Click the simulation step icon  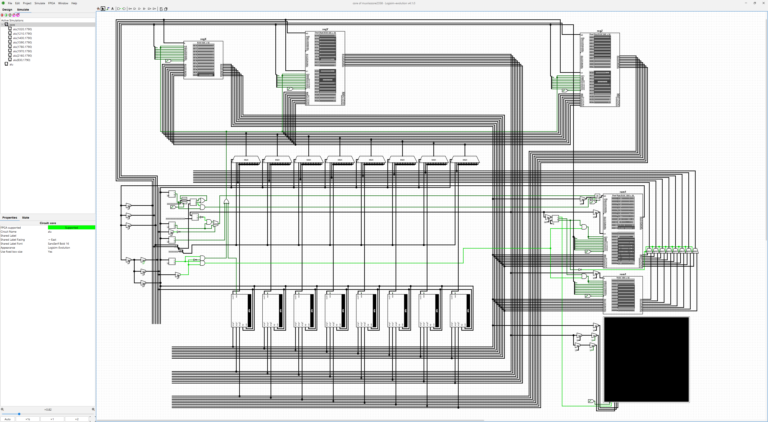pyautogui.click(x=10, y=15)
